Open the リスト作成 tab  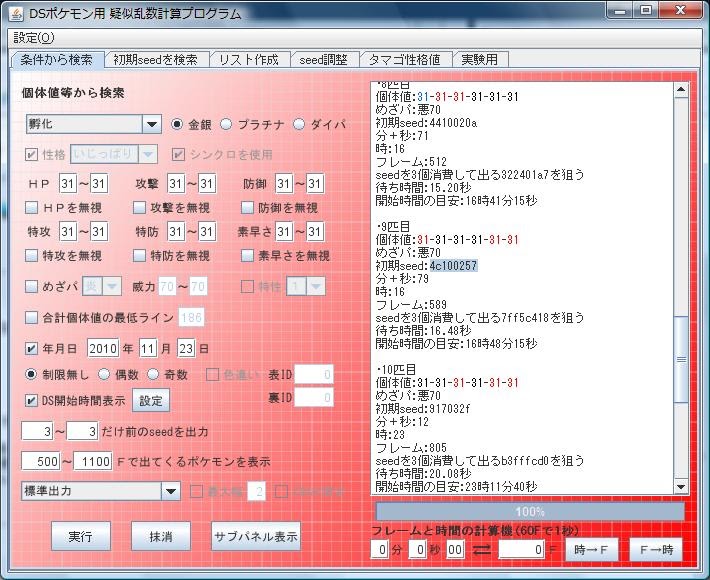tap(249, 59)
